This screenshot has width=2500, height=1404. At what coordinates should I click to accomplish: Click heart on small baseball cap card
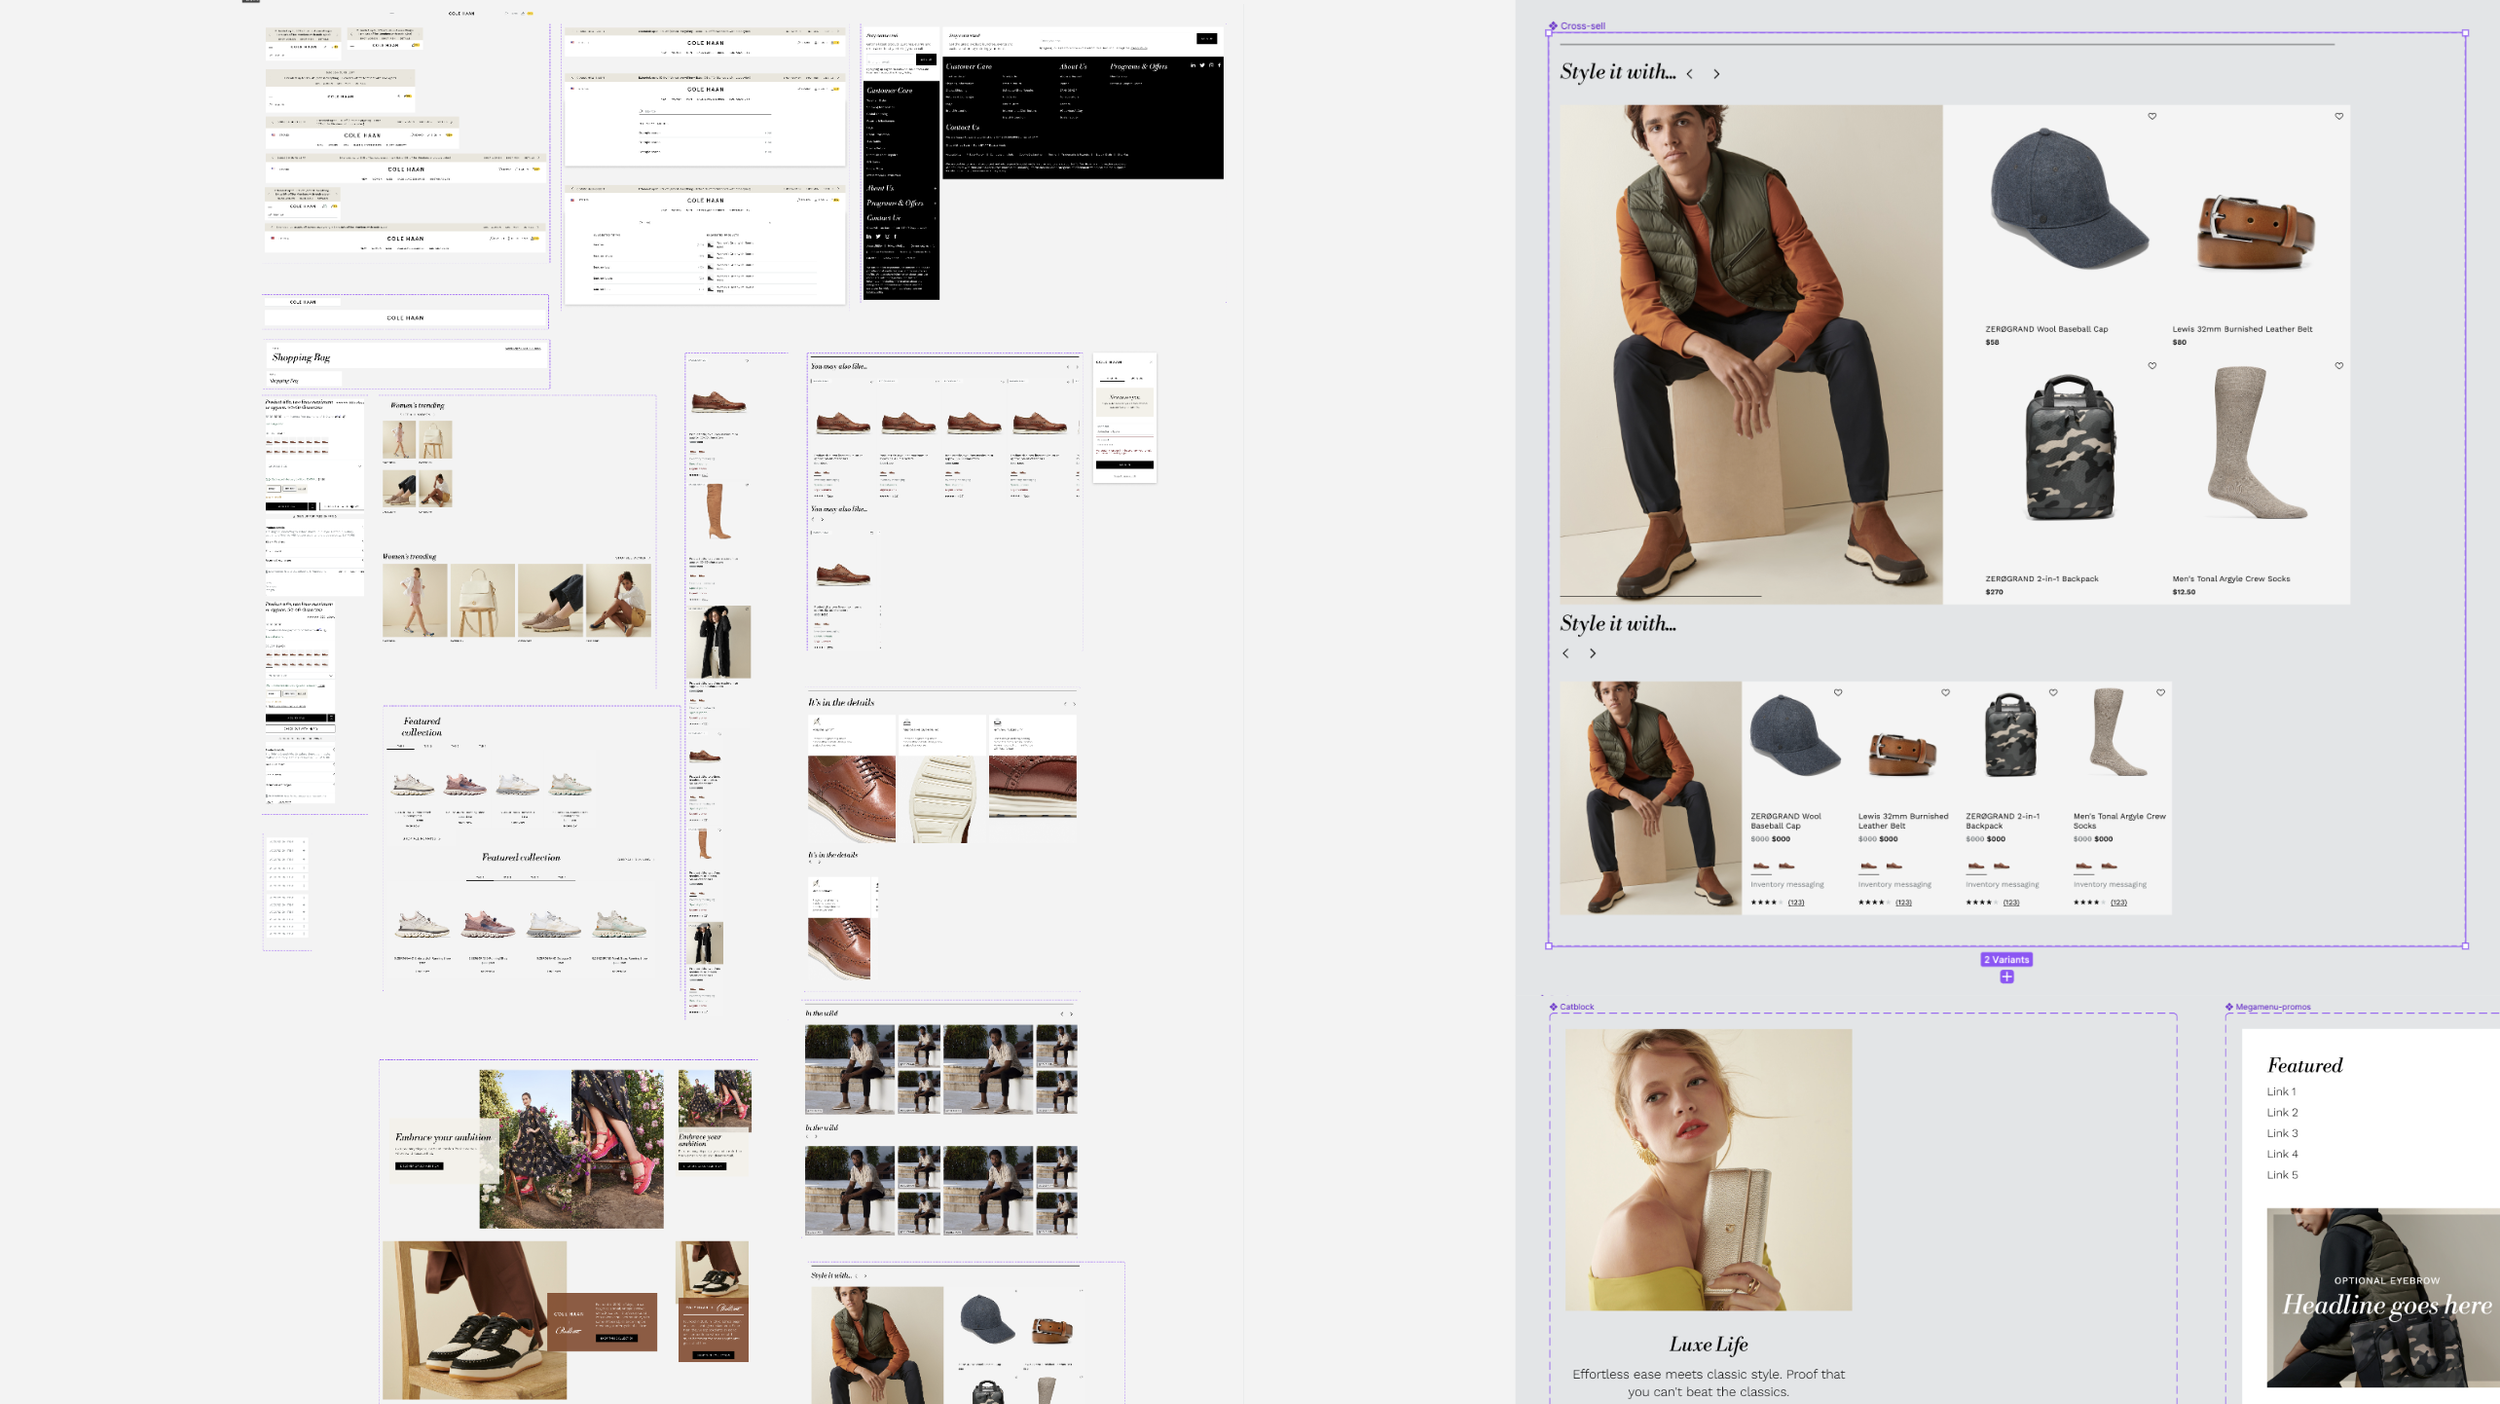pos(1838,692)
